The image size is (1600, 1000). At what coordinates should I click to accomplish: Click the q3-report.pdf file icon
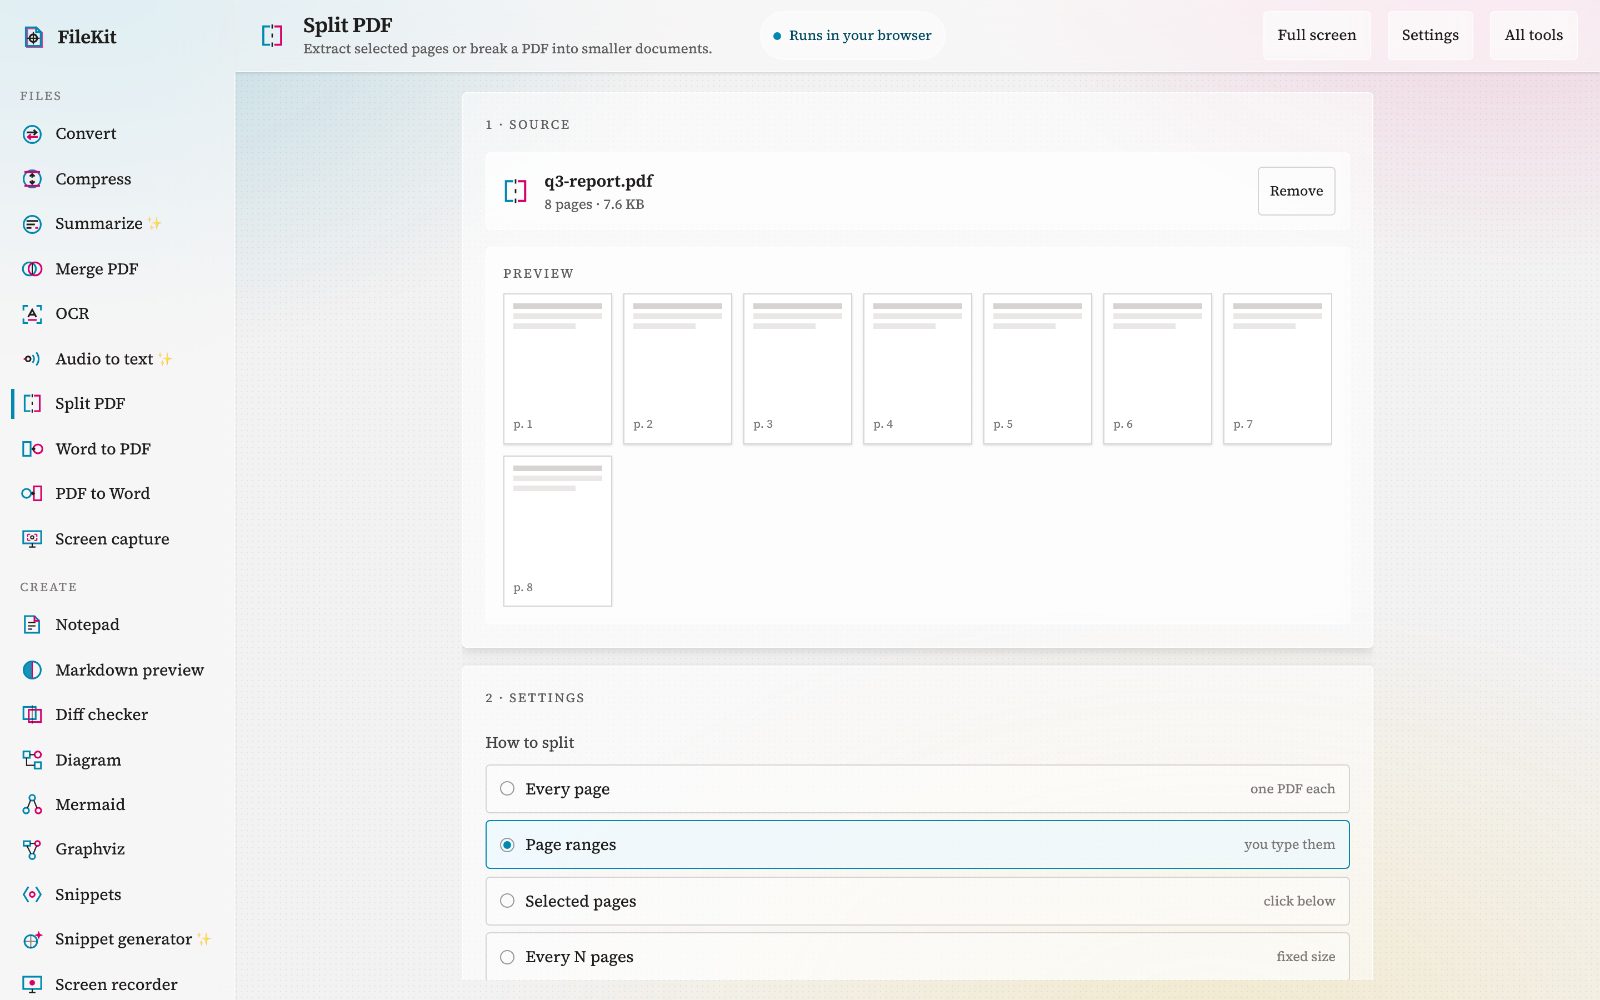click(515, 191)
